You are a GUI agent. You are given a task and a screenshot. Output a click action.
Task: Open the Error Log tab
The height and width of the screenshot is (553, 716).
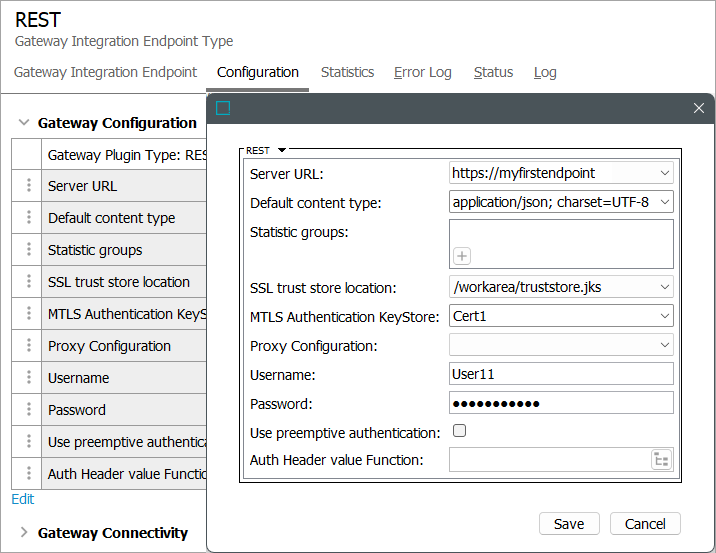tap(422, 72)
